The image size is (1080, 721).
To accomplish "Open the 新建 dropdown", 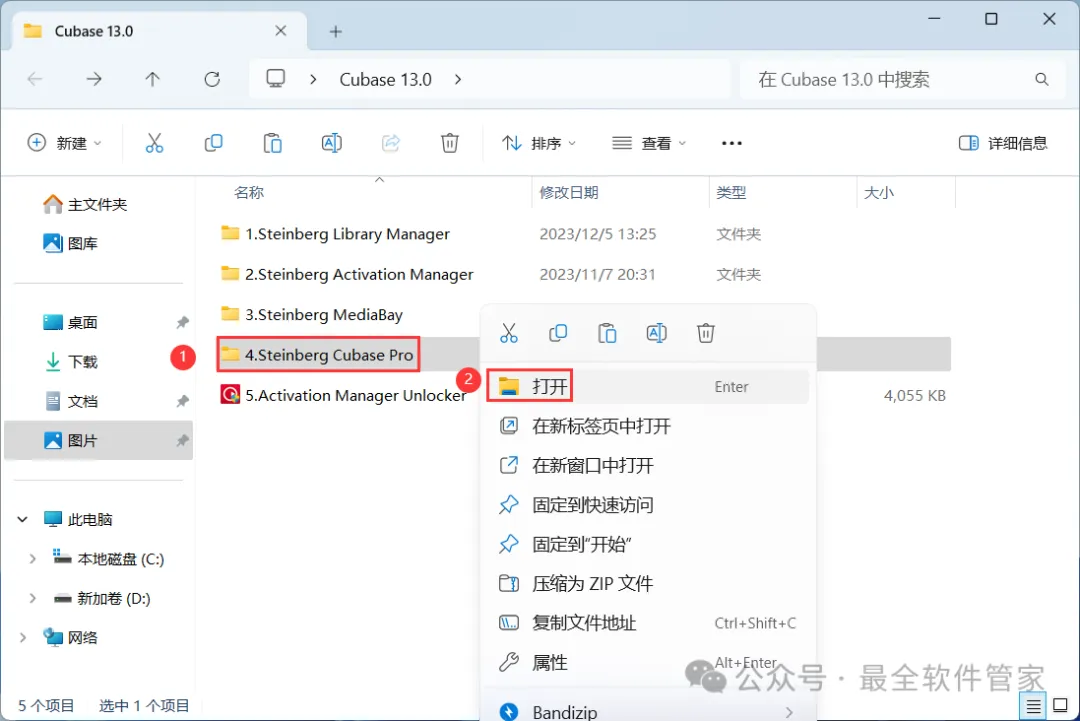I will point(64,143).
